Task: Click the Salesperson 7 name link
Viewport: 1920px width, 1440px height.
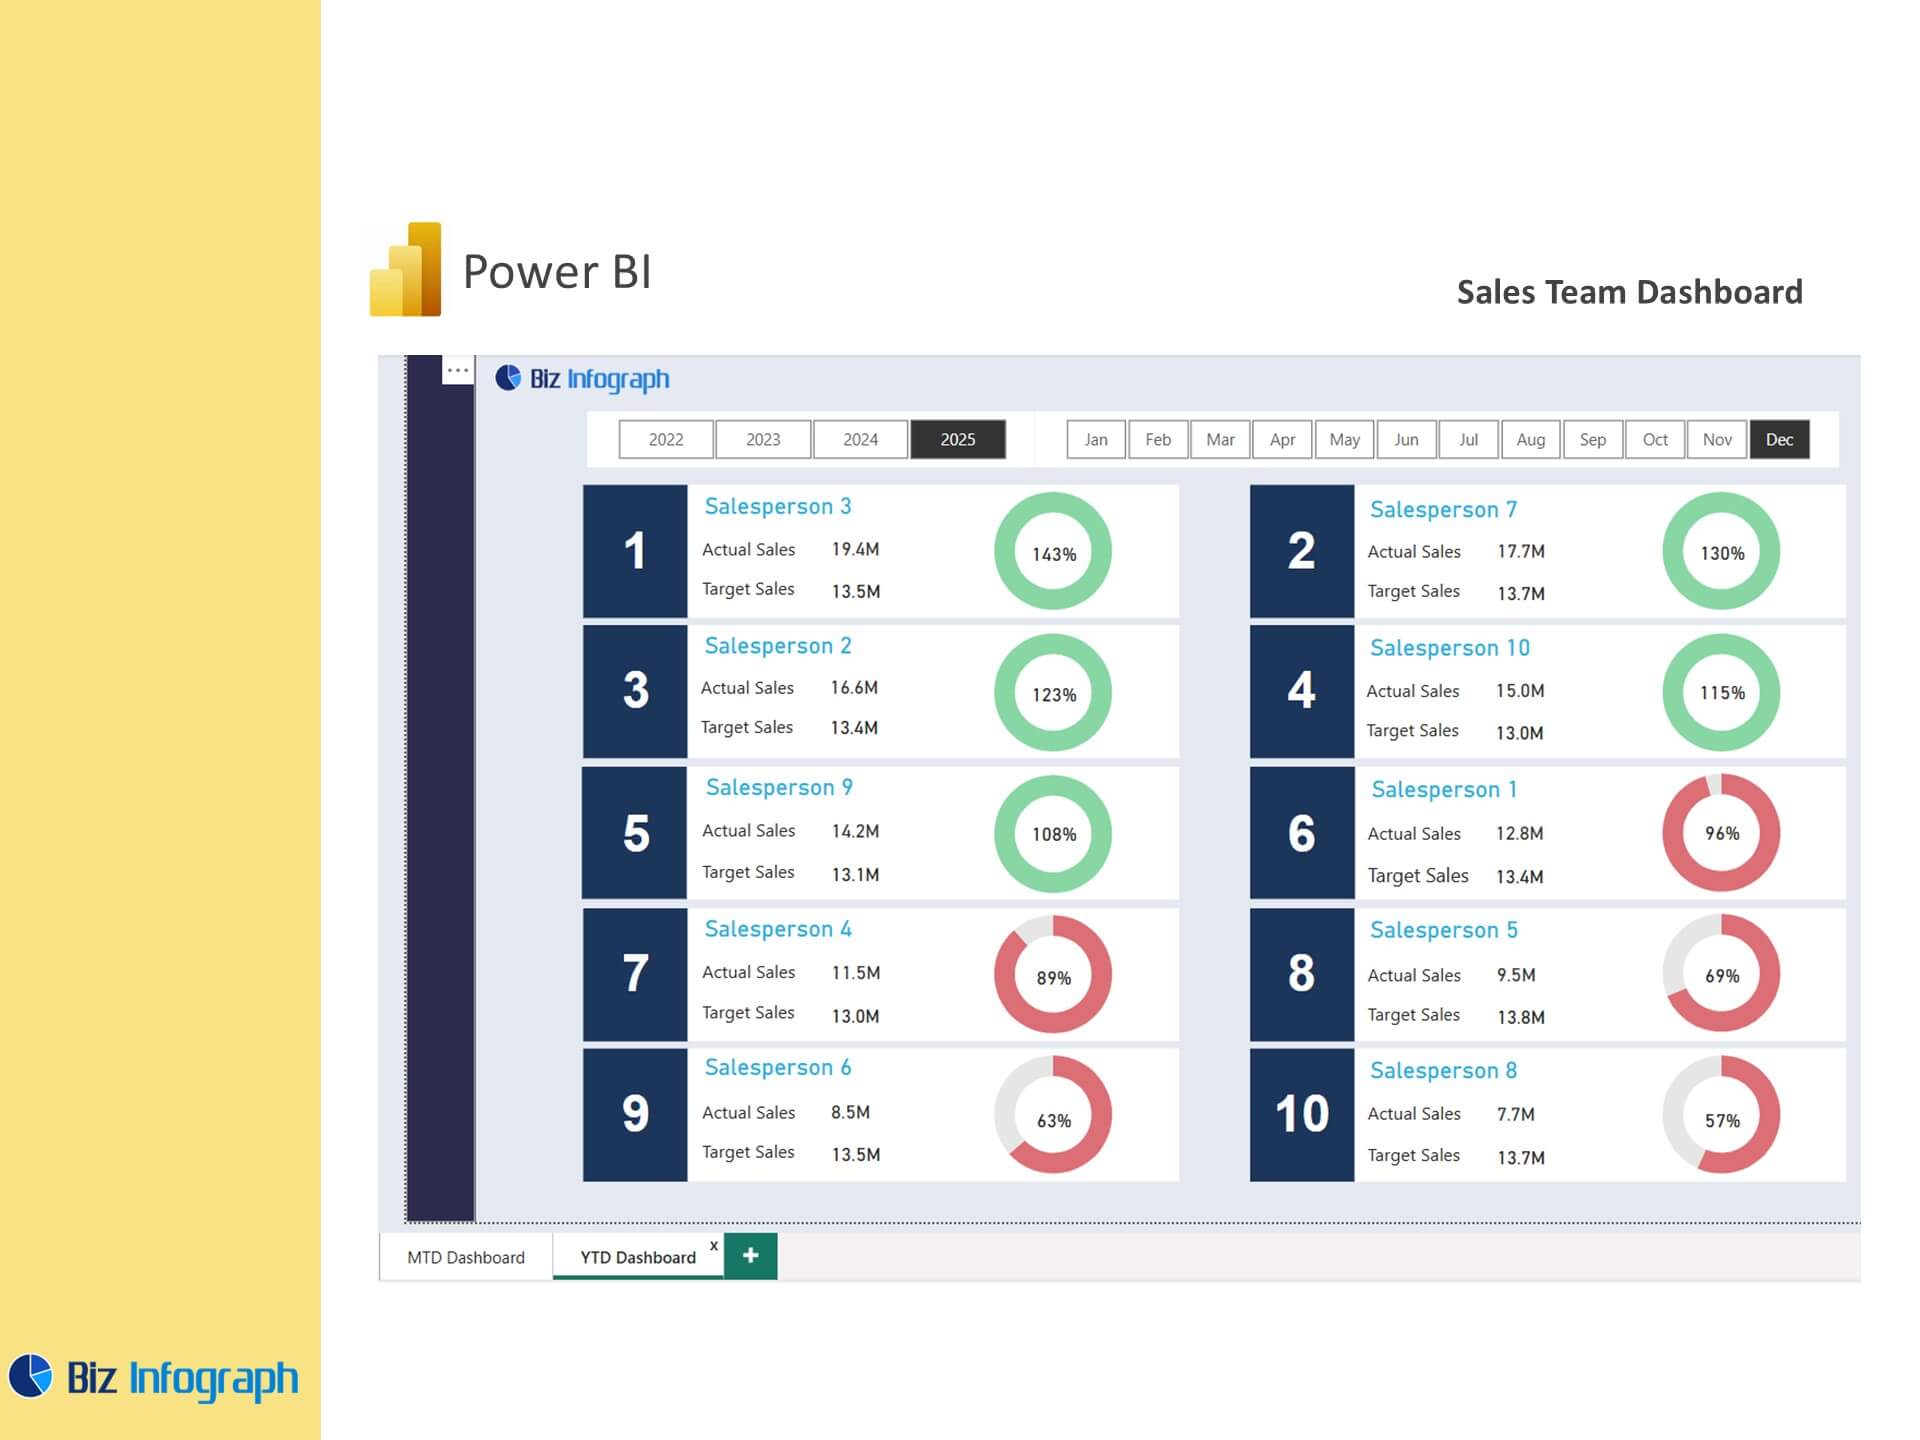Action: click(x=1443, y=509)
